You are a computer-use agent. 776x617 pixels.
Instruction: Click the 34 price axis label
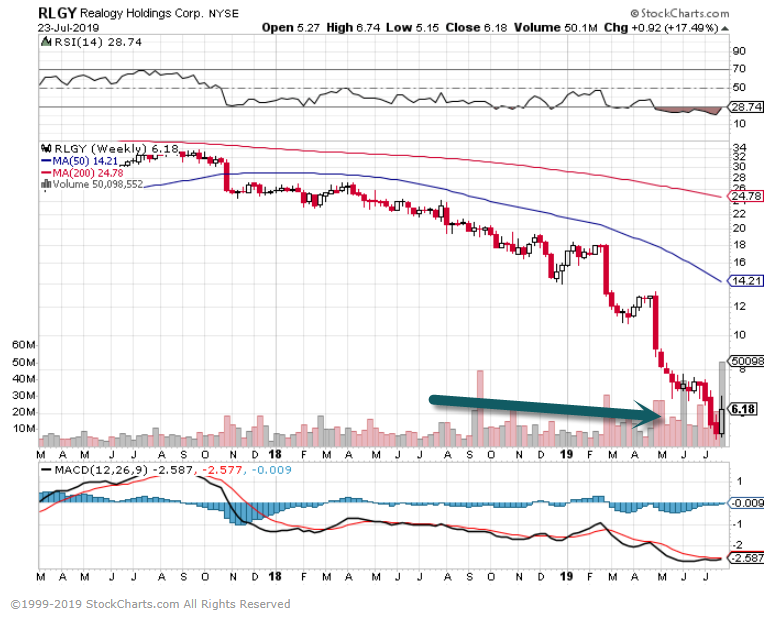coord(739,147)
